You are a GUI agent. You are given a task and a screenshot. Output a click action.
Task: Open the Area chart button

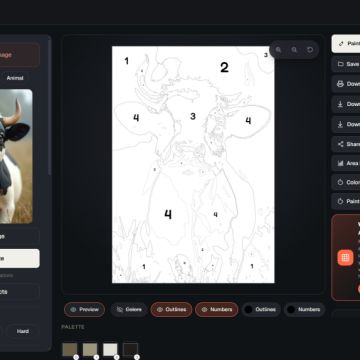click(x=346, y=163)
